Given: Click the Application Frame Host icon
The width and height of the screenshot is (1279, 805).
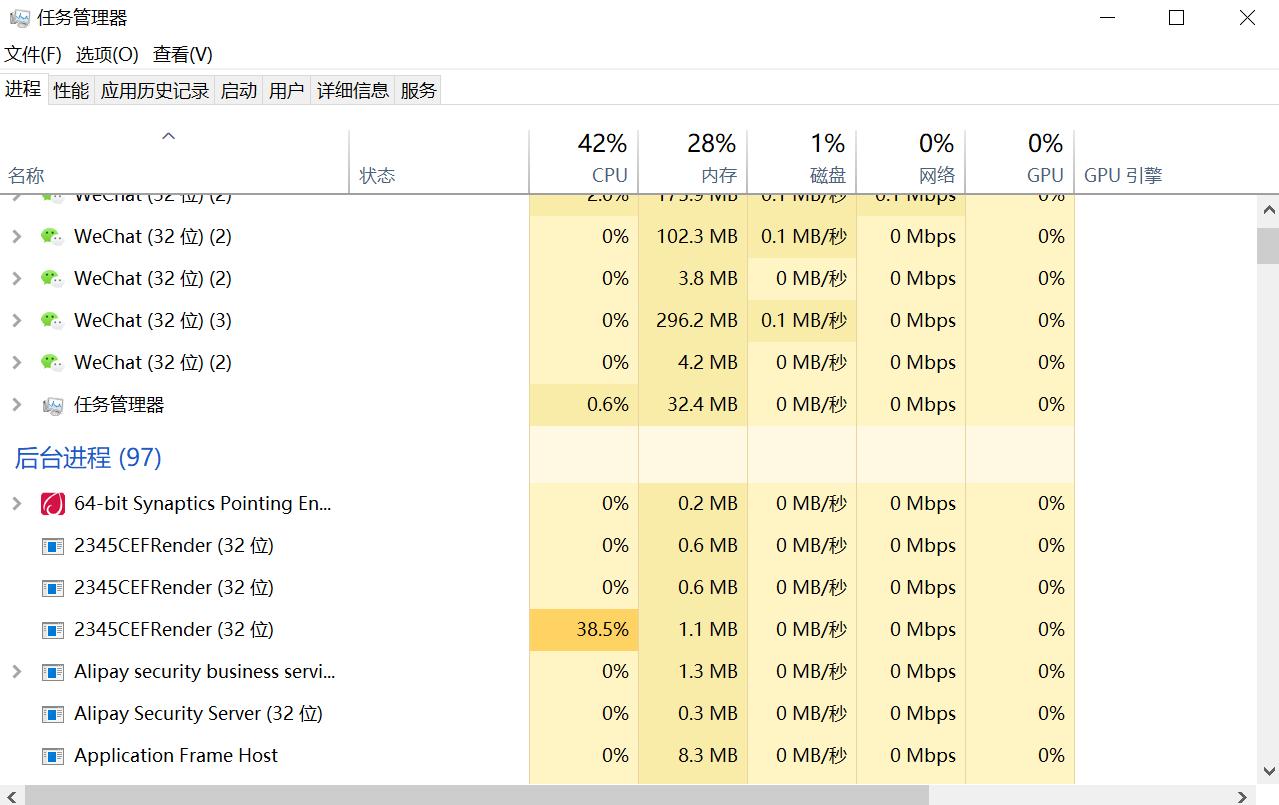Looking at the screenshot, I should [53, 756].
